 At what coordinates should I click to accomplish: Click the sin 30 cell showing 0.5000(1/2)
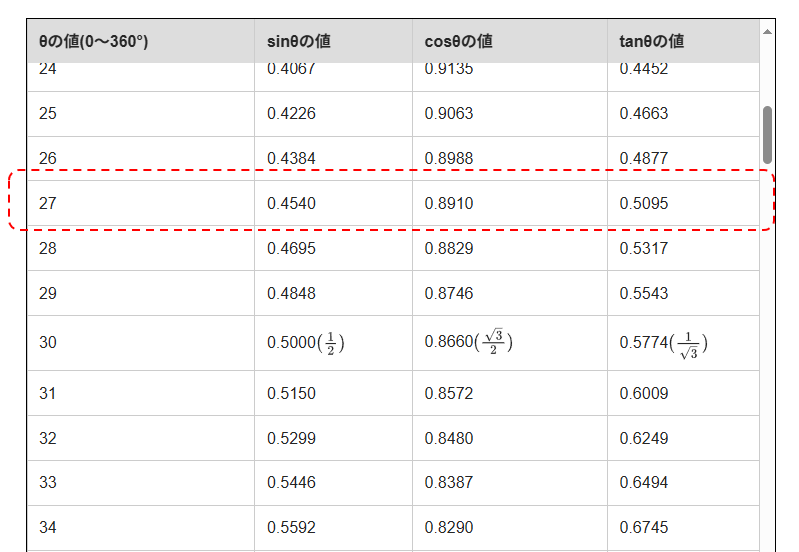point(305,343)
